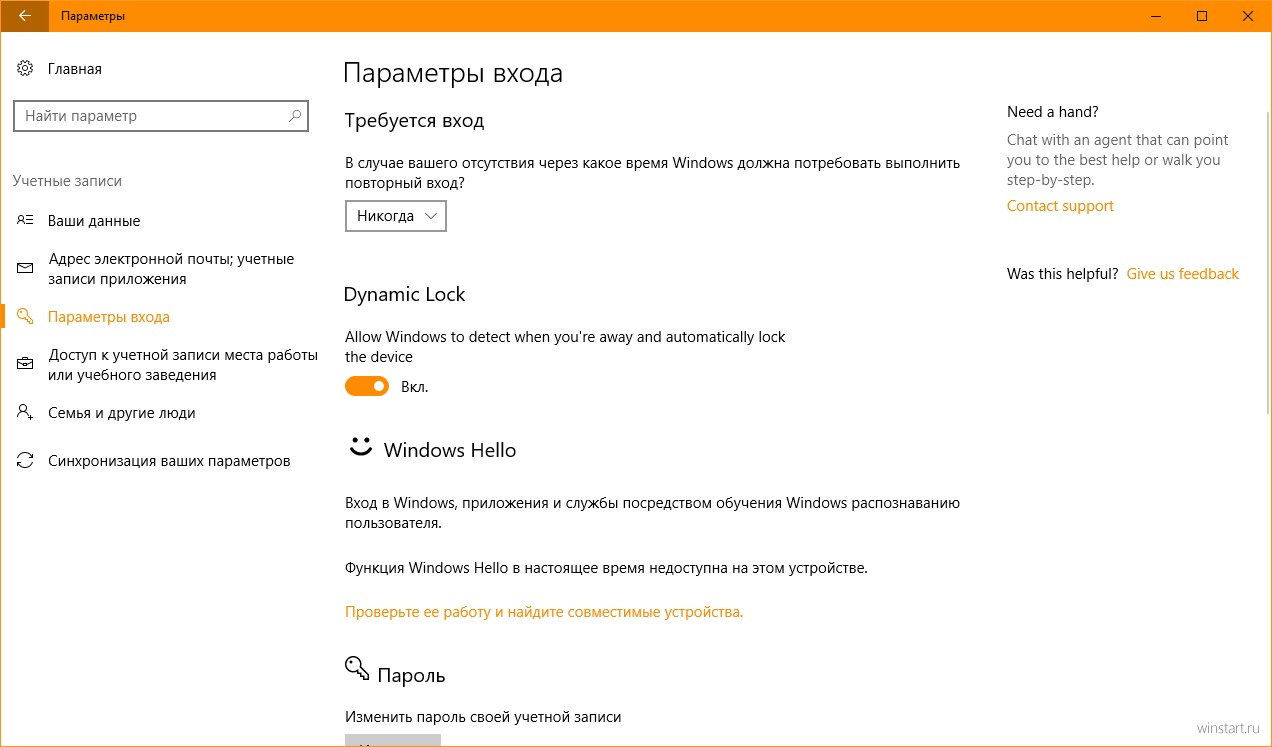The width and height of the screenshot is (1272, 747).
Task: Click the person icon for Семья и другие люди
Action: pos(25,413)
